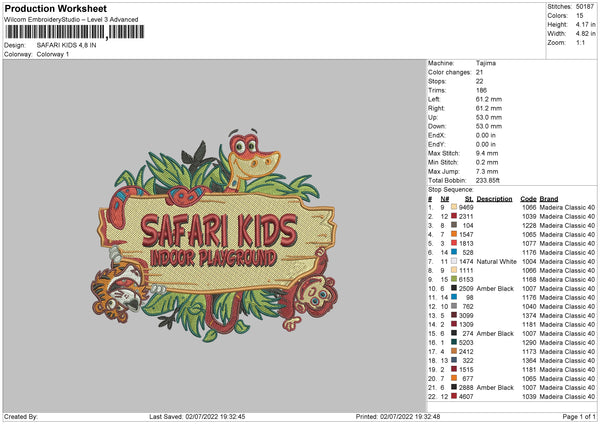Click the Brand column header

click(549, 199)
